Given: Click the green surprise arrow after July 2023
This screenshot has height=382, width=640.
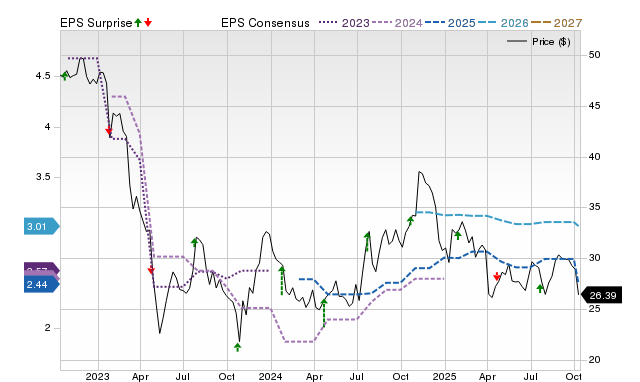Looking at the screenshot, I should (x=194, y=242).
